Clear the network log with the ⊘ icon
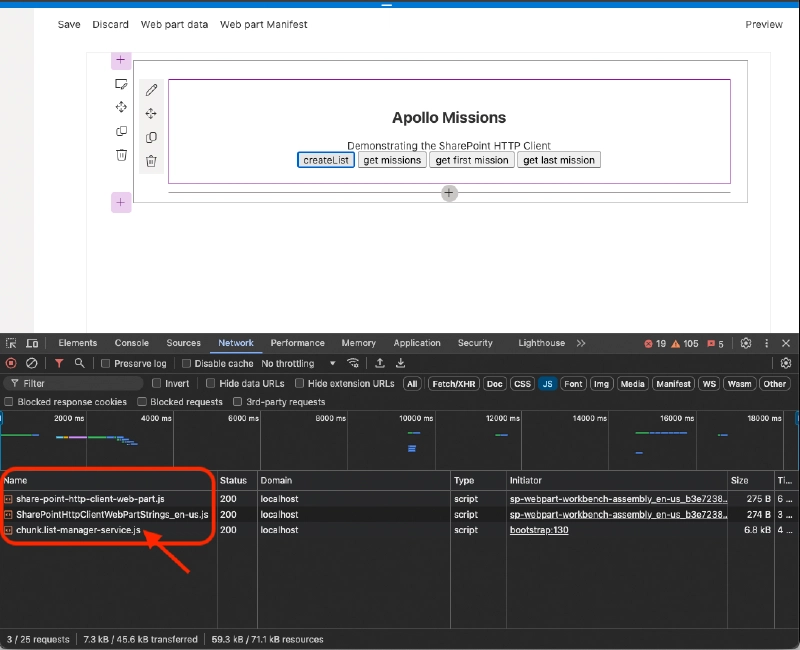The image size is (800, 650). (x=32, y=363)
